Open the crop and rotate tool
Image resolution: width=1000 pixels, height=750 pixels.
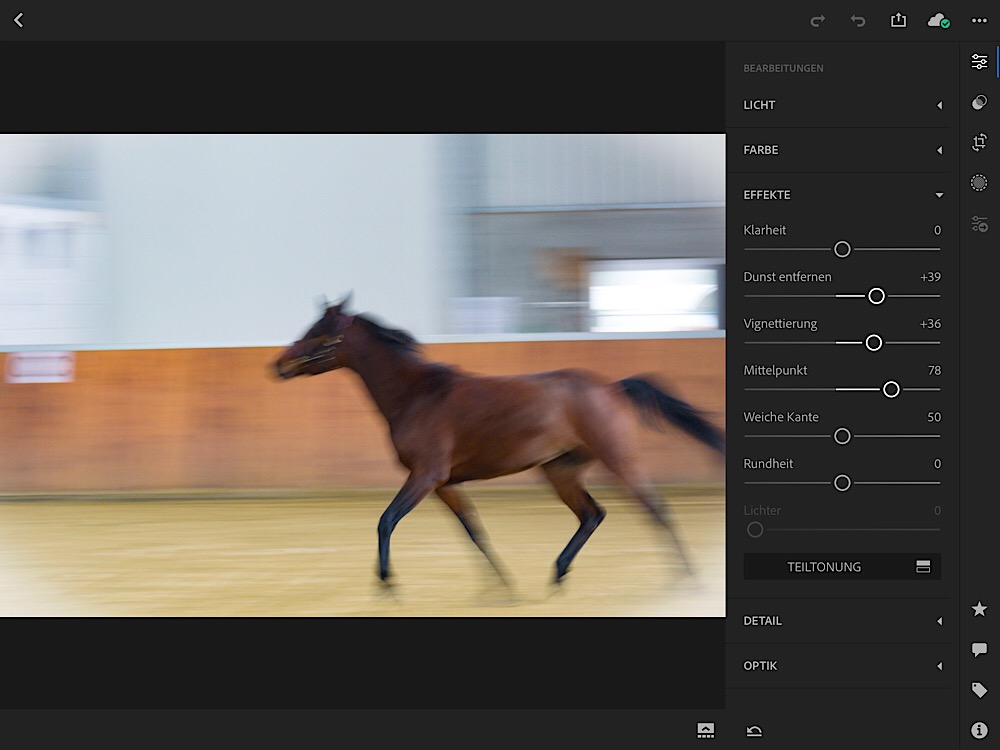click(979, 142)
